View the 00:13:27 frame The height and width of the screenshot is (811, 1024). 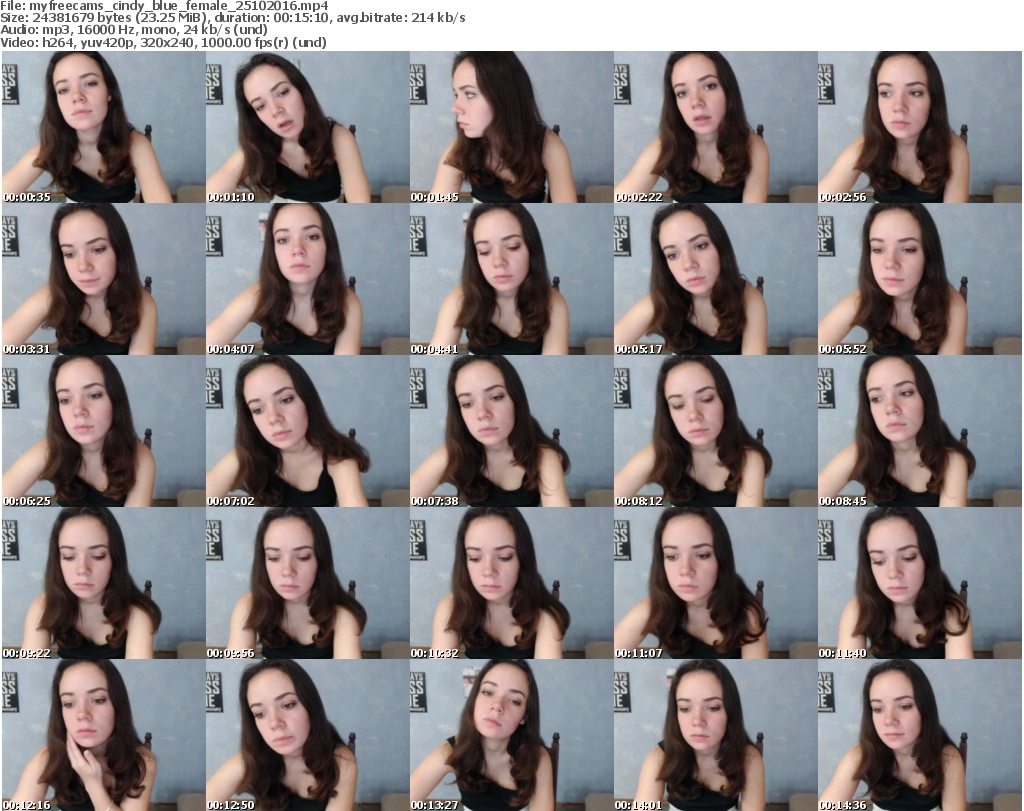click(511, 735)
